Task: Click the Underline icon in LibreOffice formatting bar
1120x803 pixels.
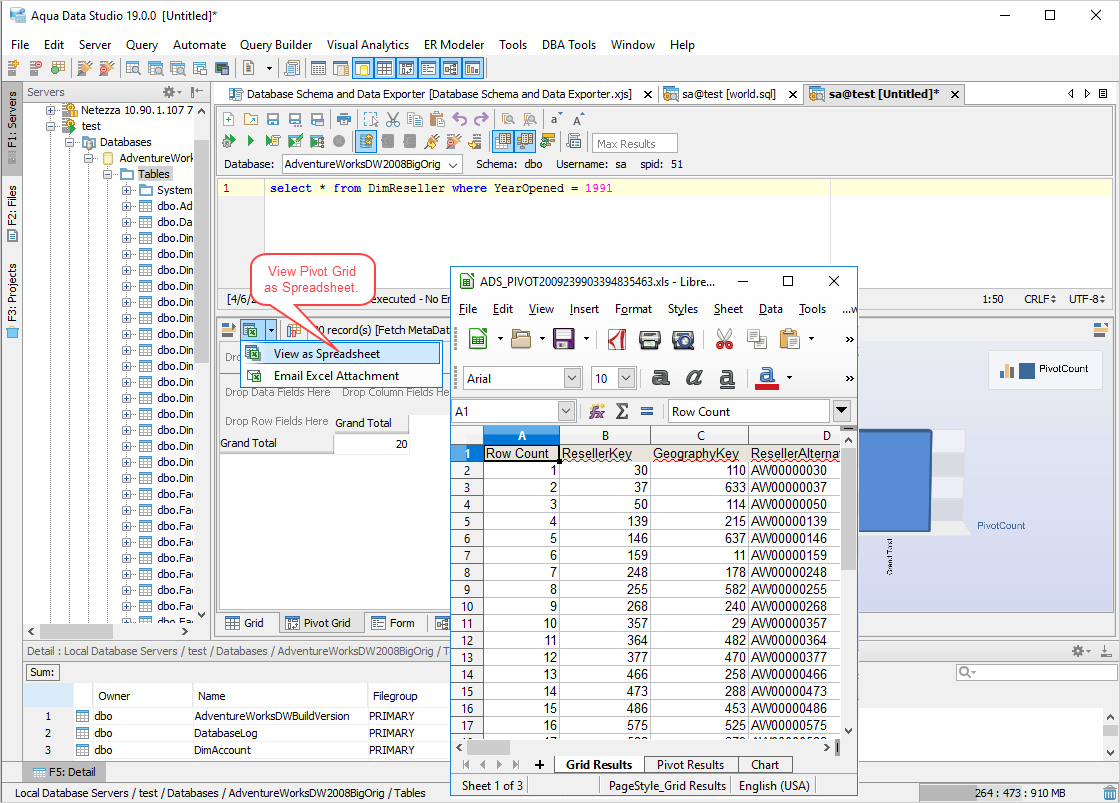Action: (x=726, y=378)
